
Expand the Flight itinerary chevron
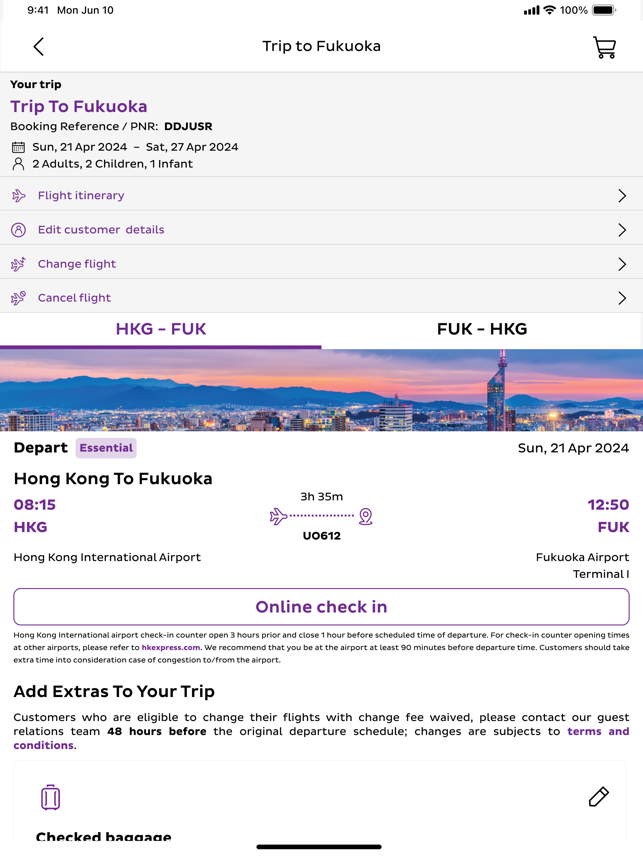coord(622,196)
